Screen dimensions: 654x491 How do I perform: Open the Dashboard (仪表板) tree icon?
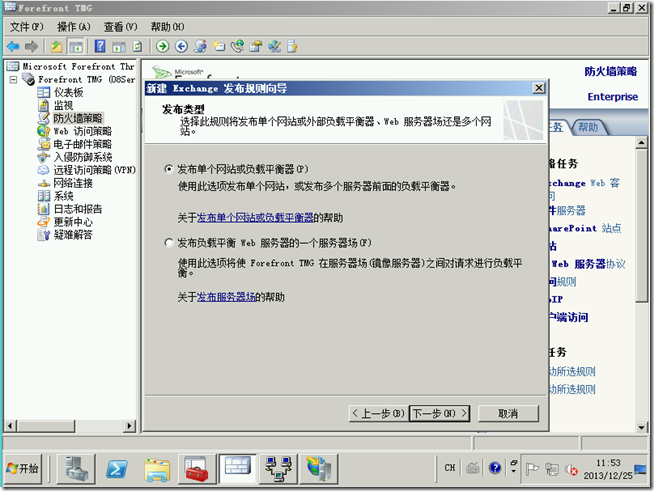pos(43,92)
